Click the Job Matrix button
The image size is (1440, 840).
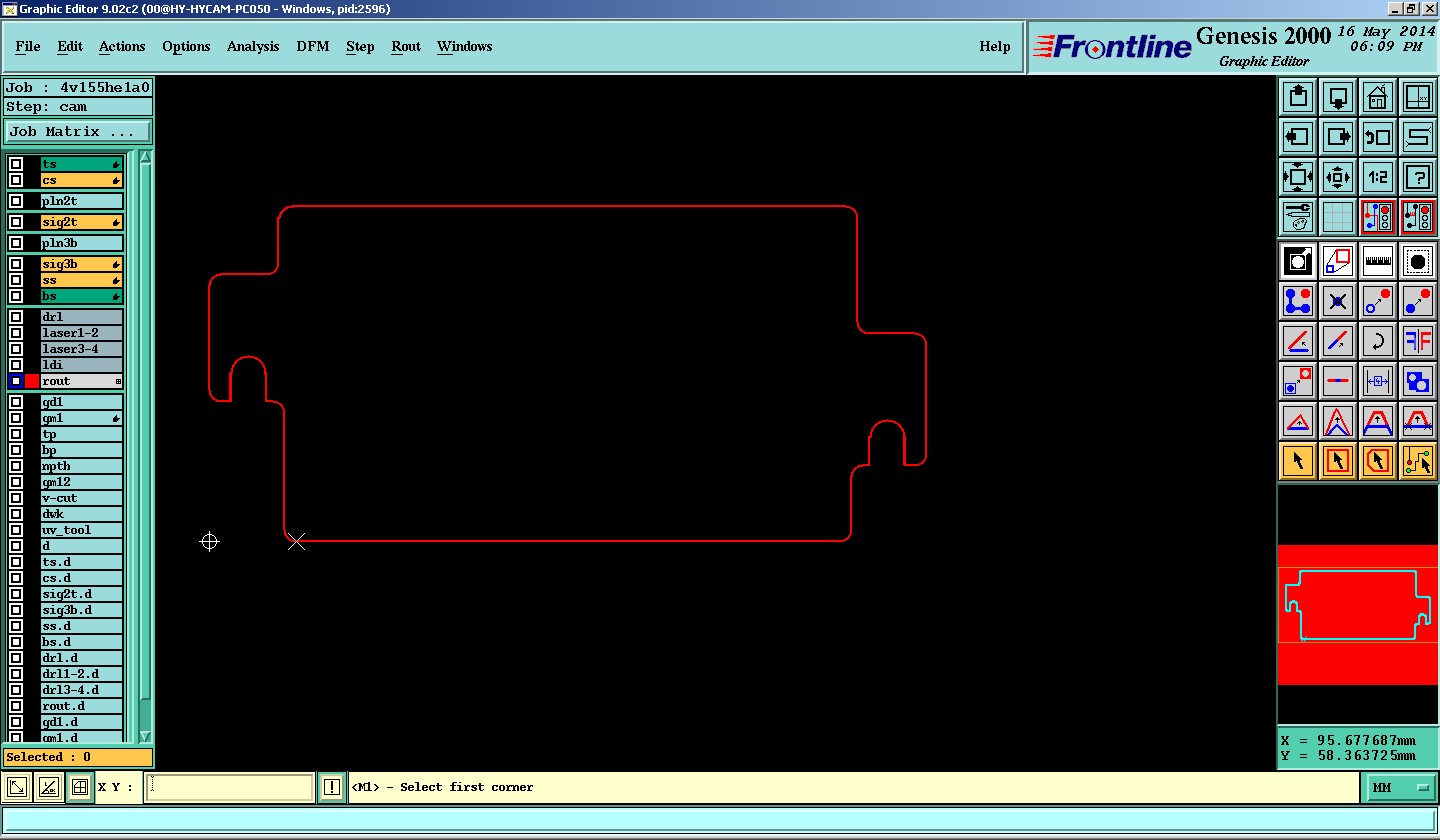pos(78,132)
